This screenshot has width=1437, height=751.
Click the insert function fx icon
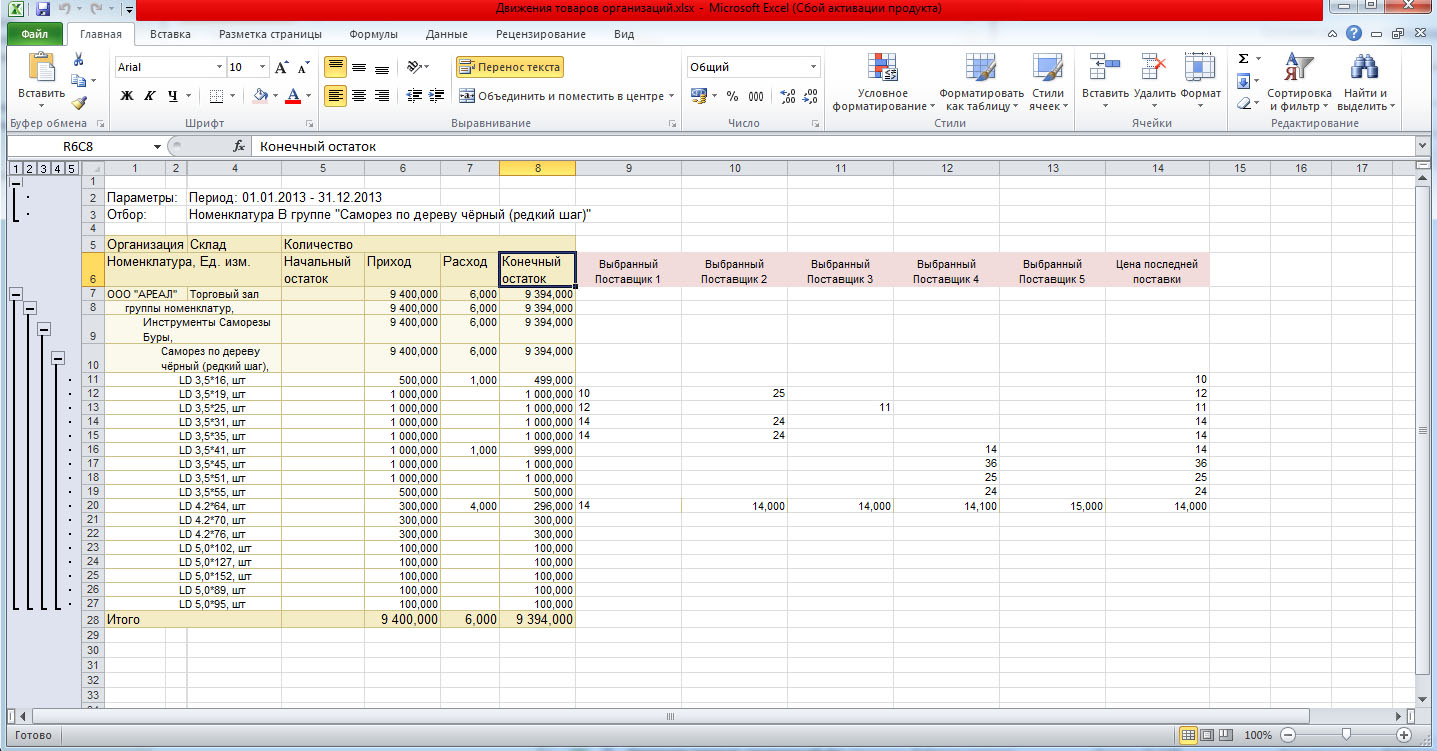click(239, 146)
